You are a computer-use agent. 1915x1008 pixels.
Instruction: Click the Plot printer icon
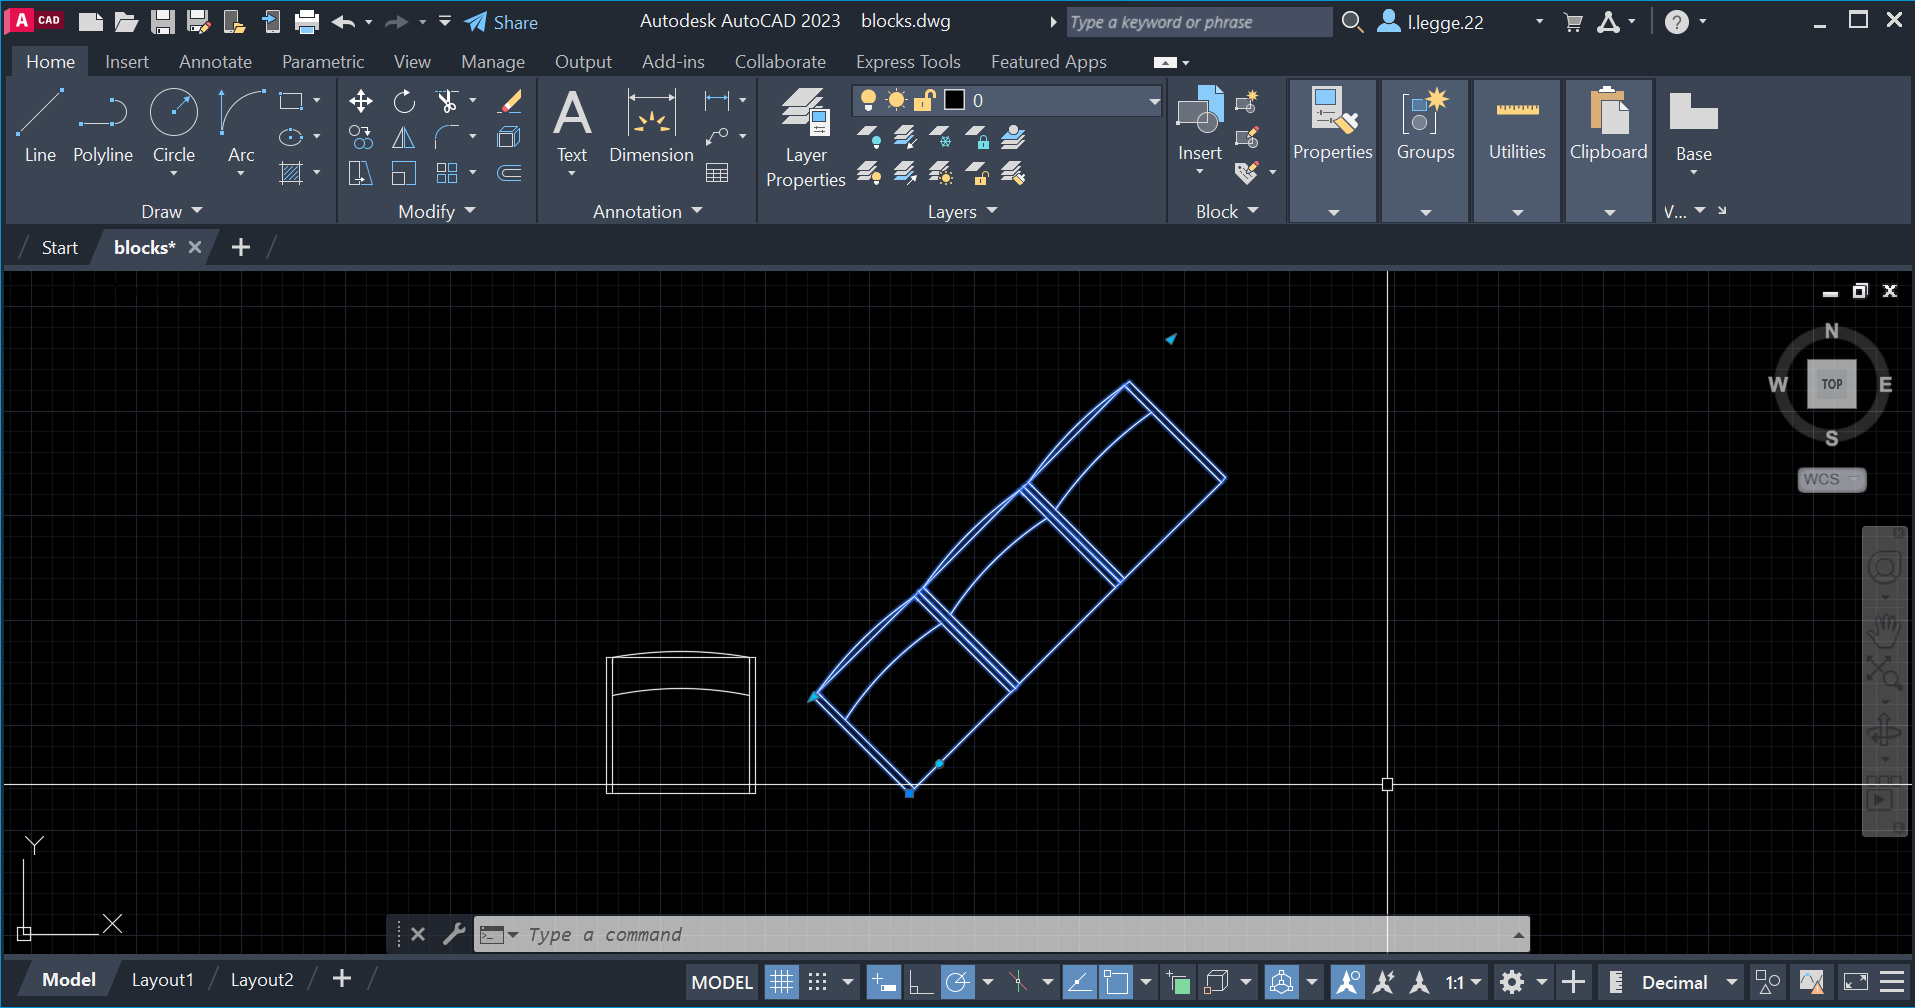(x=307, y=22)
